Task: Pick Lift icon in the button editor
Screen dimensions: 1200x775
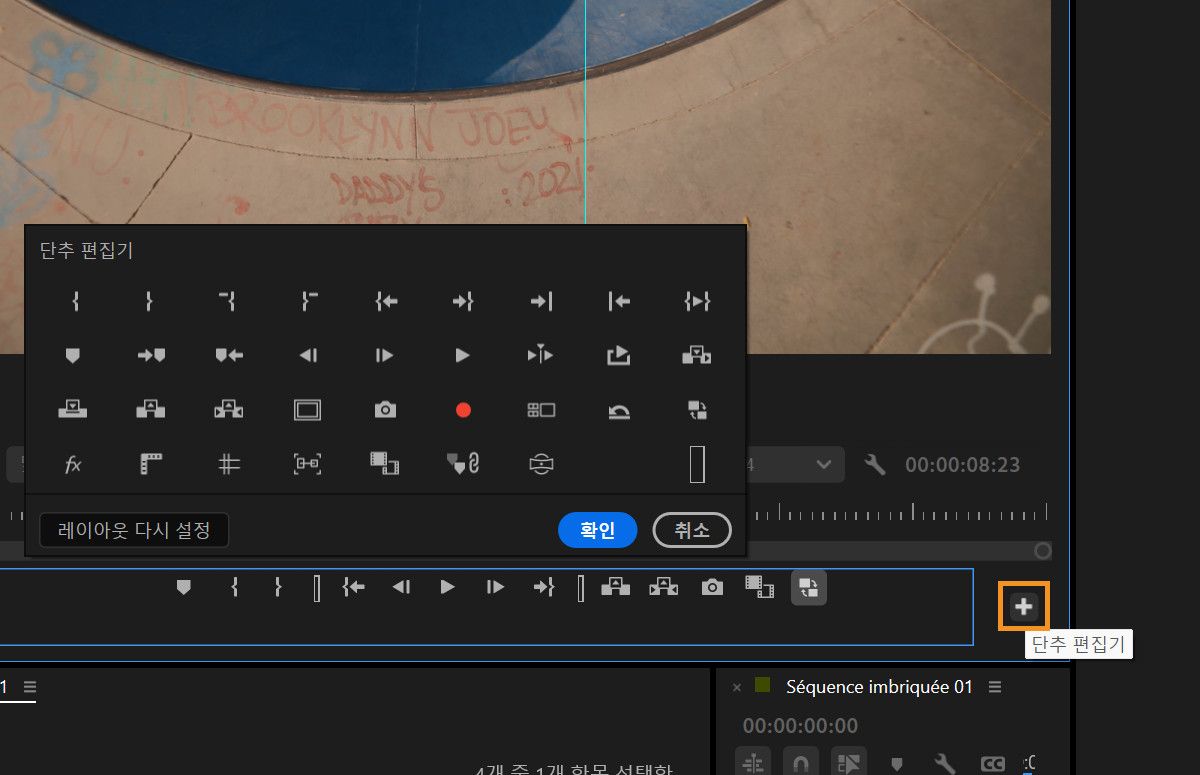Action: 150,409
